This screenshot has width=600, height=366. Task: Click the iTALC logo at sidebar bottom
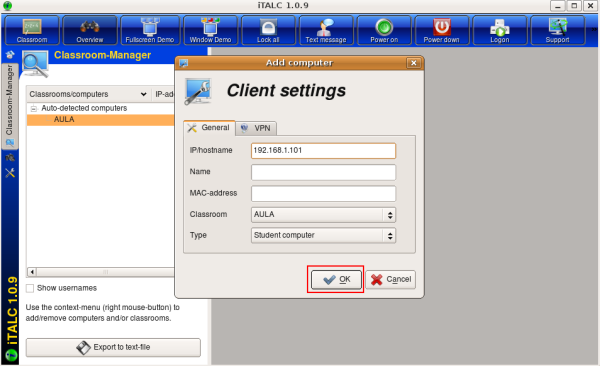11,355
